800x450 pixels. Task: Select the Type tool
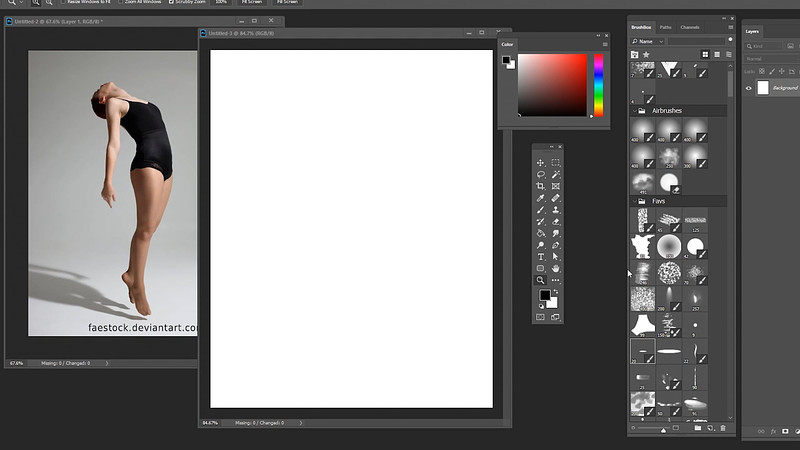(540, 257)
